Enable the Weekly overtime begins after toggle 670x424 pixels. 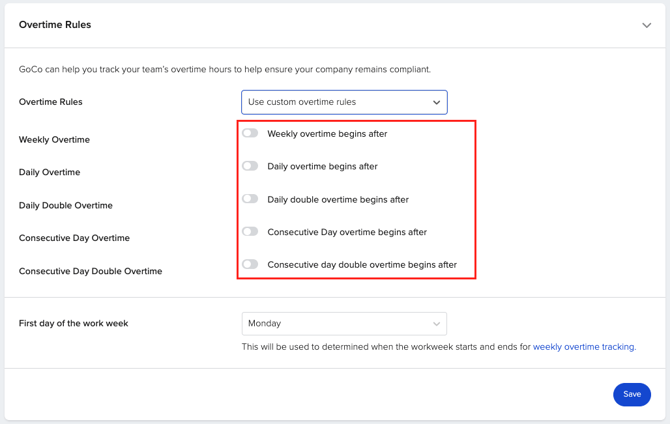(x=250, y=133)
